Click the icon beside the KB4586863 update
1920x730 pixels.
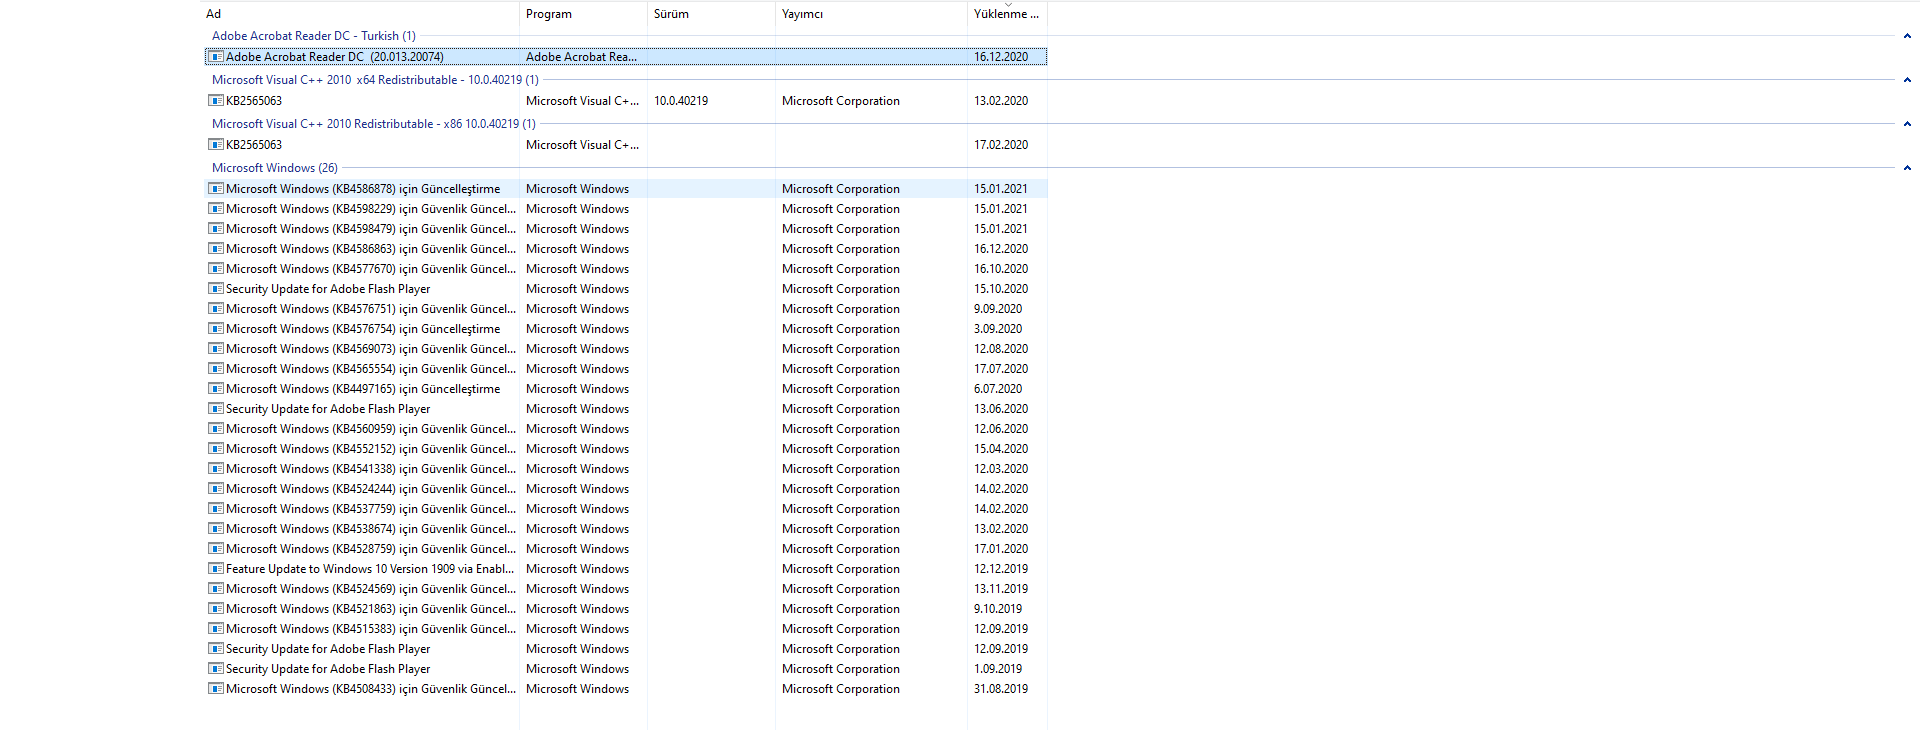(x=215, y=249)
